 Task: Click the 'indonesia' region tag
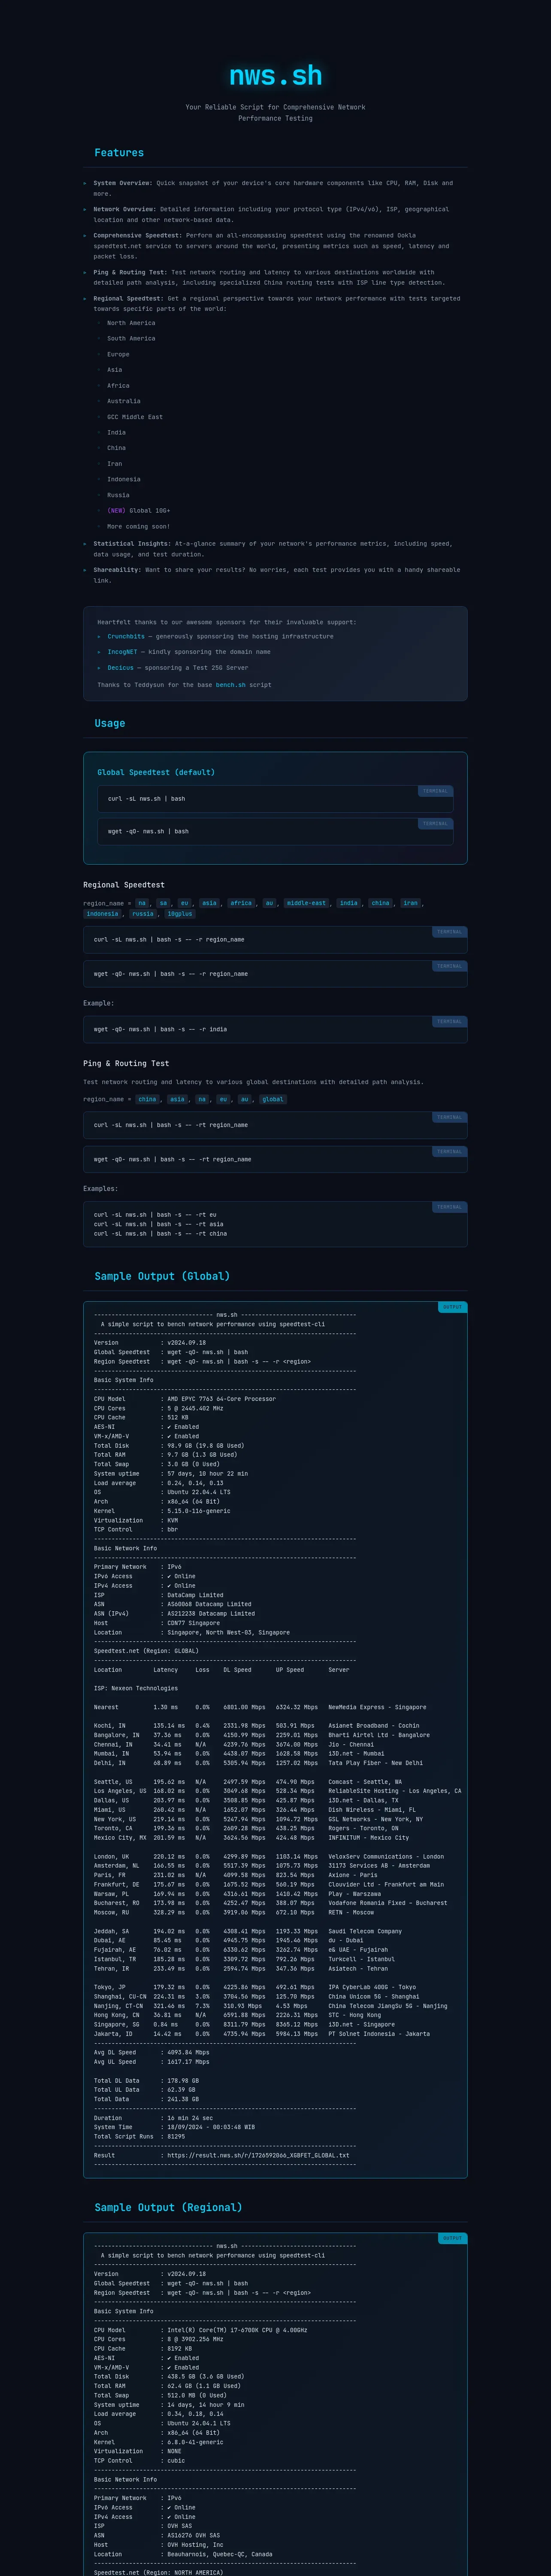pos(102,914)
